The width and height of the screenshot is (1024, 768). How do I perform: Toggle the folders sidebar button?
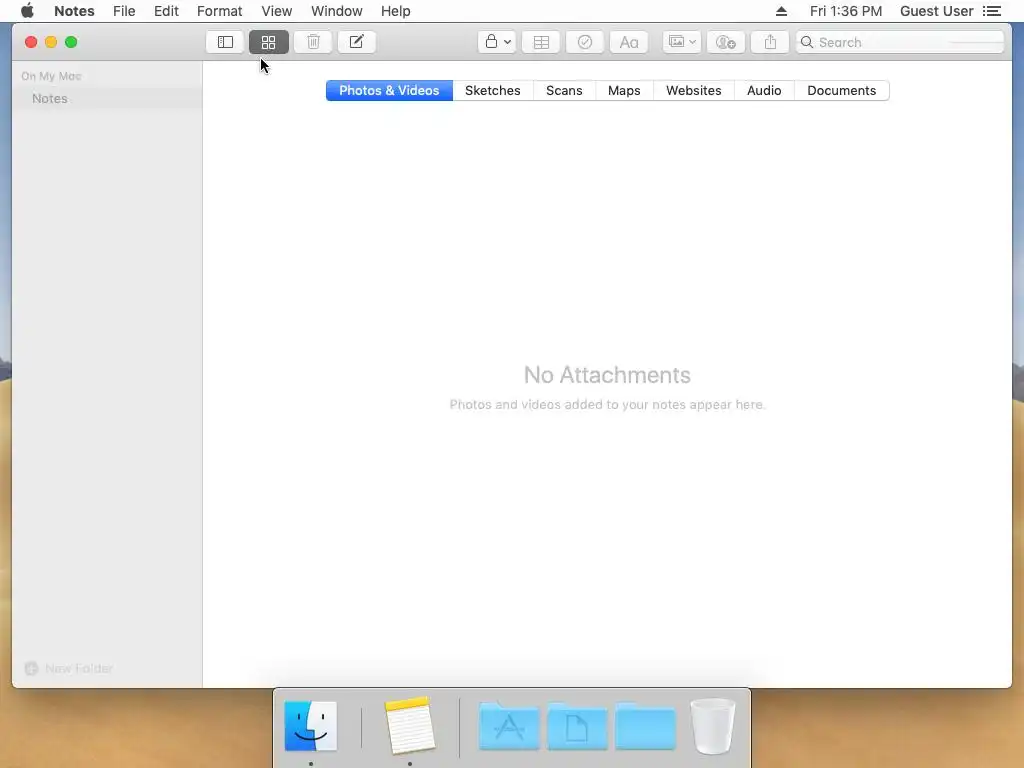pyautogui.click(x=225, y=42)
